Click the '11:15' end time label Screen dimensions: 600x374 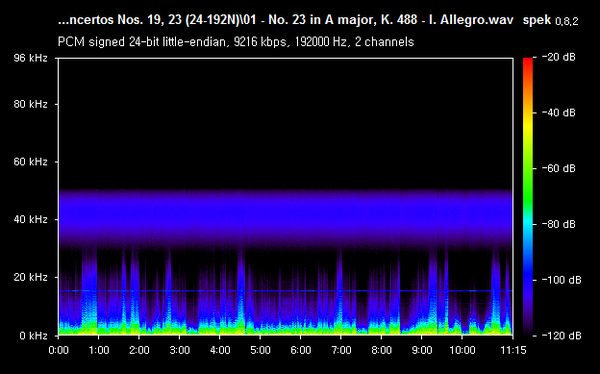pos(513,350)
